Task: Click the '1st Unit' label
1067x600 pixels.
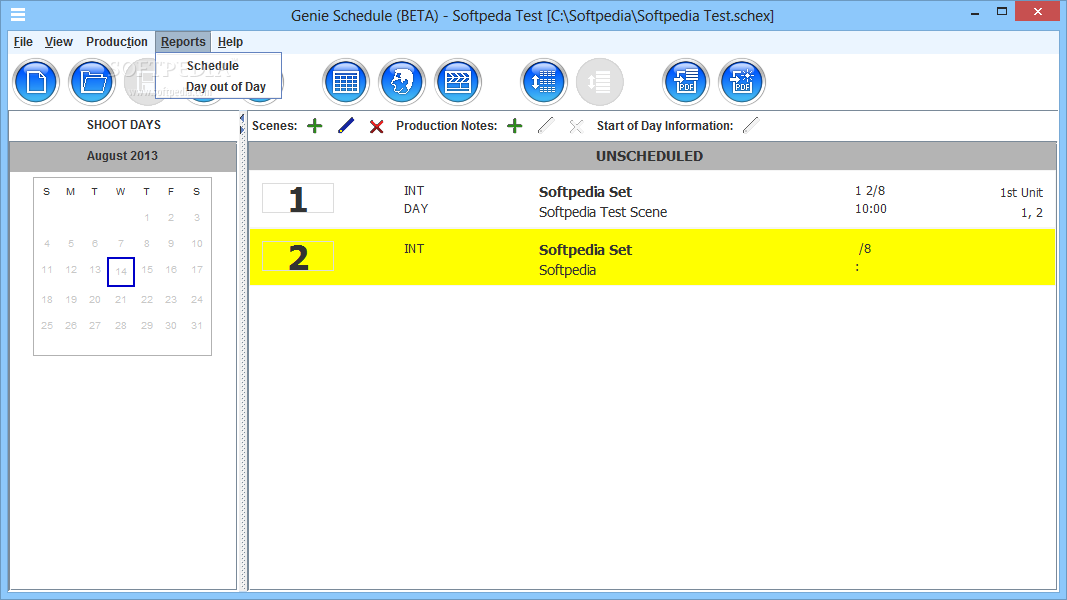Action: pos(1021,193)
